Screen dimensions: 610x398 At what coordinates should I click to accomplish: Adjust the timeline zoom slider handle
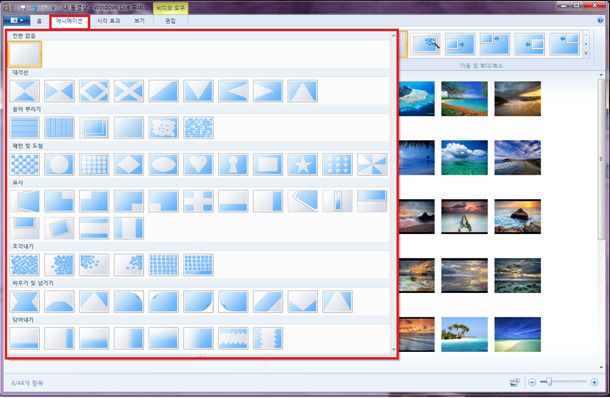pyautogui.click(x=549, y=382)
